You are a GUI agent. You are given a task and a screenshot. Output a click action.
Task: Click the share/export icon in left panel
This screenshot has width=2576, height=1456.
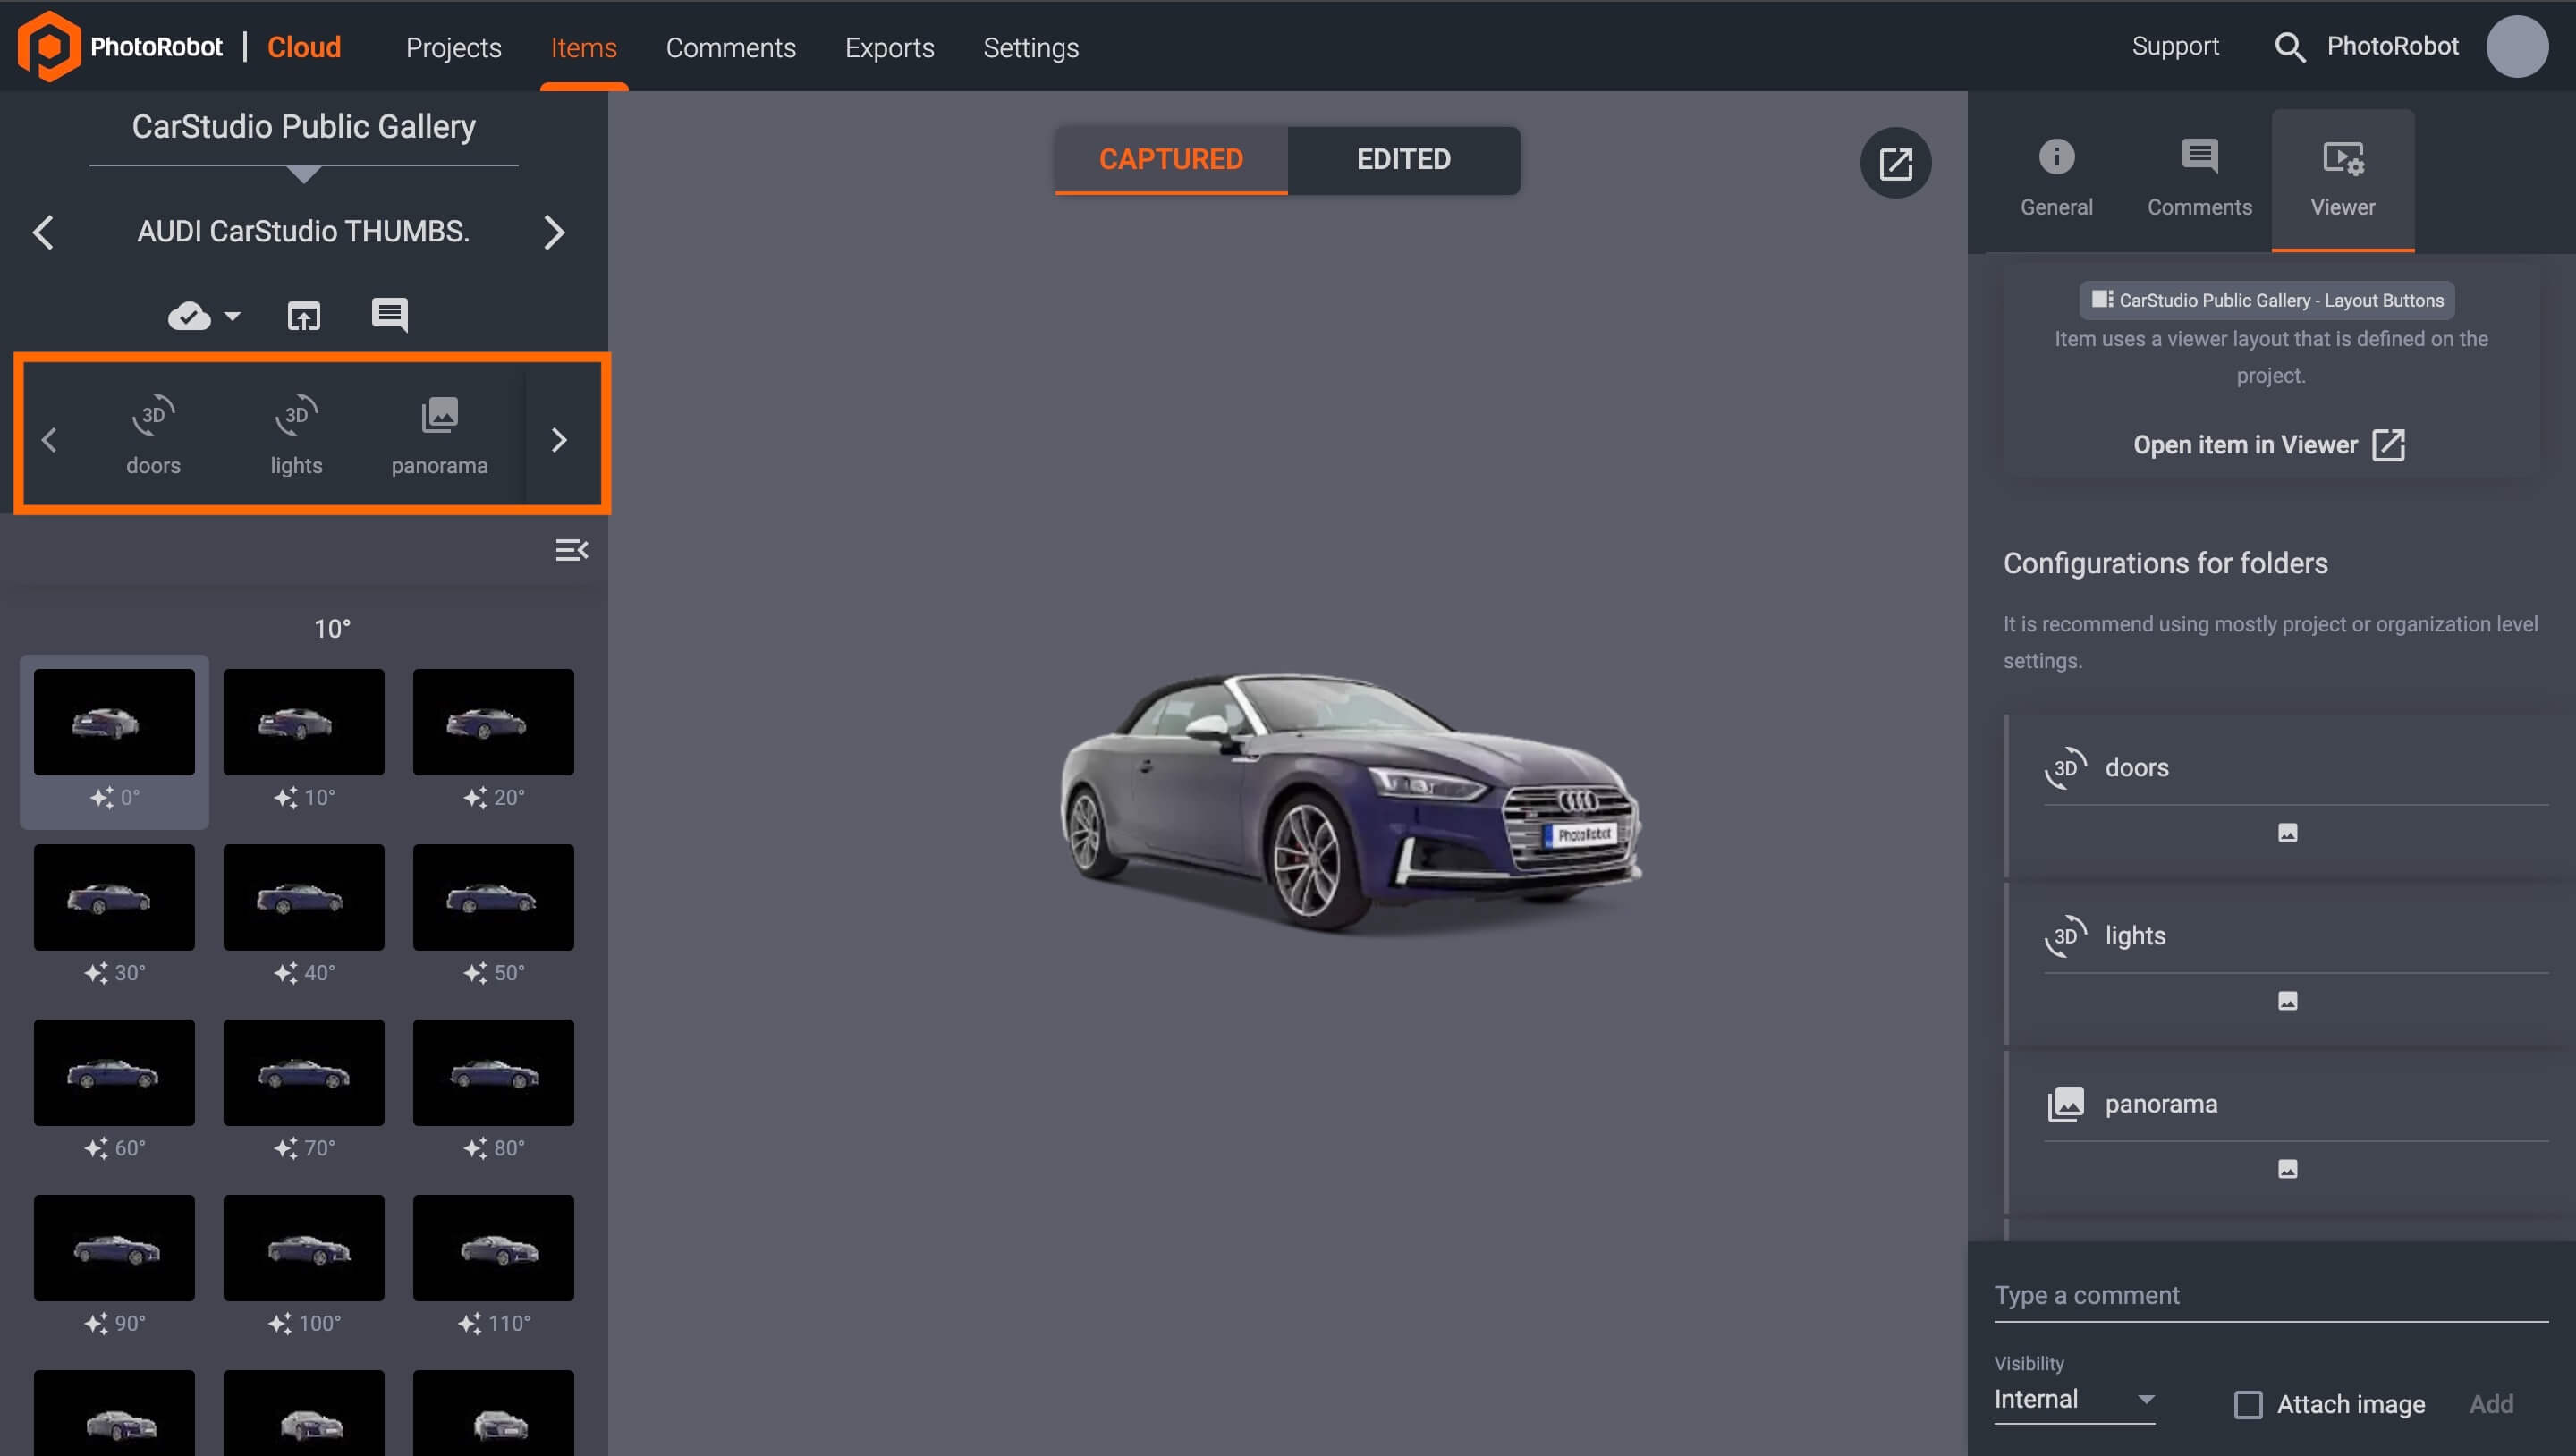(304, 315)
